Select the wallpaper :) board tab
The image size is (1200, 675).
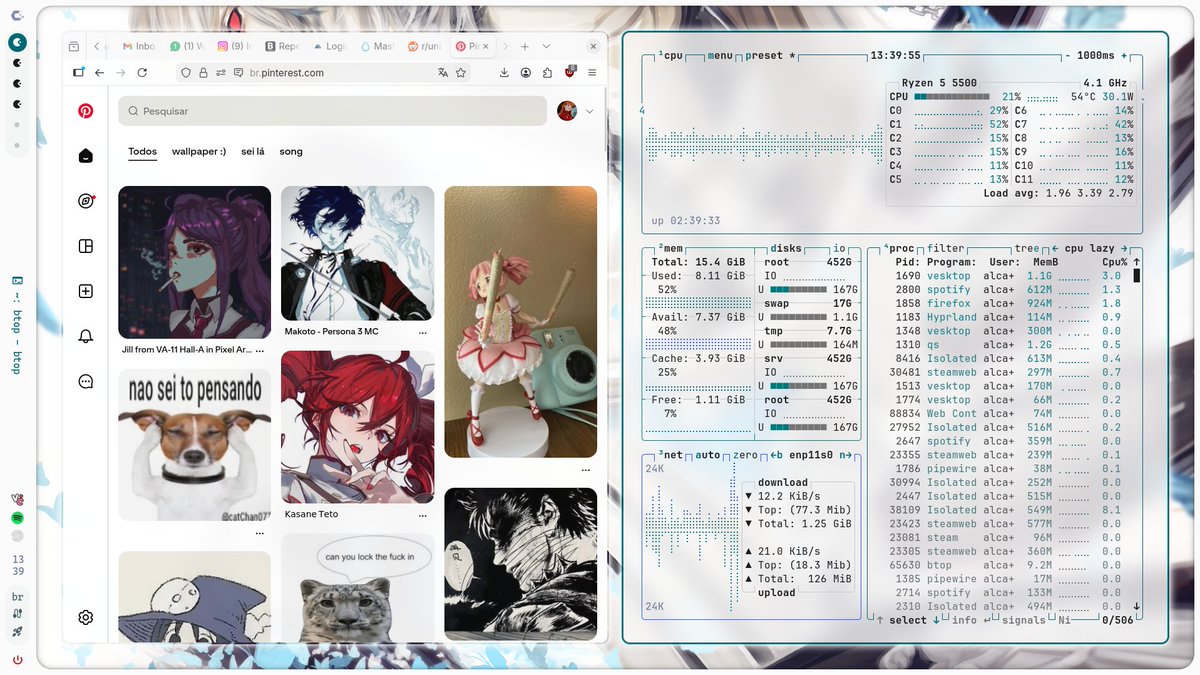(199, 152)
